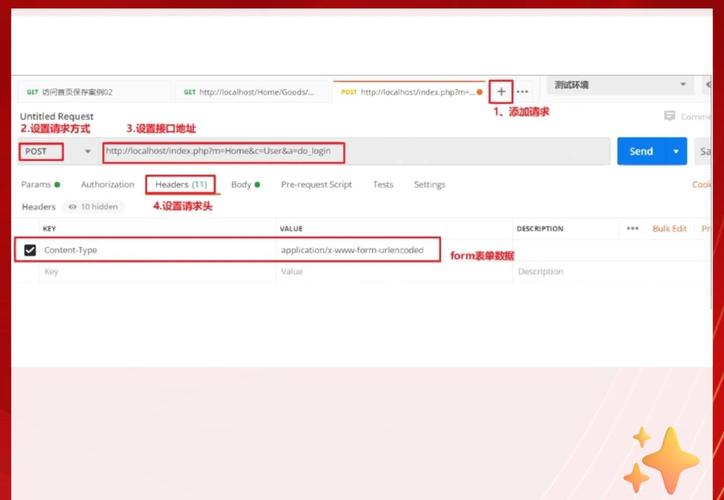Click the empty Key field in new row

click(150, 272)
